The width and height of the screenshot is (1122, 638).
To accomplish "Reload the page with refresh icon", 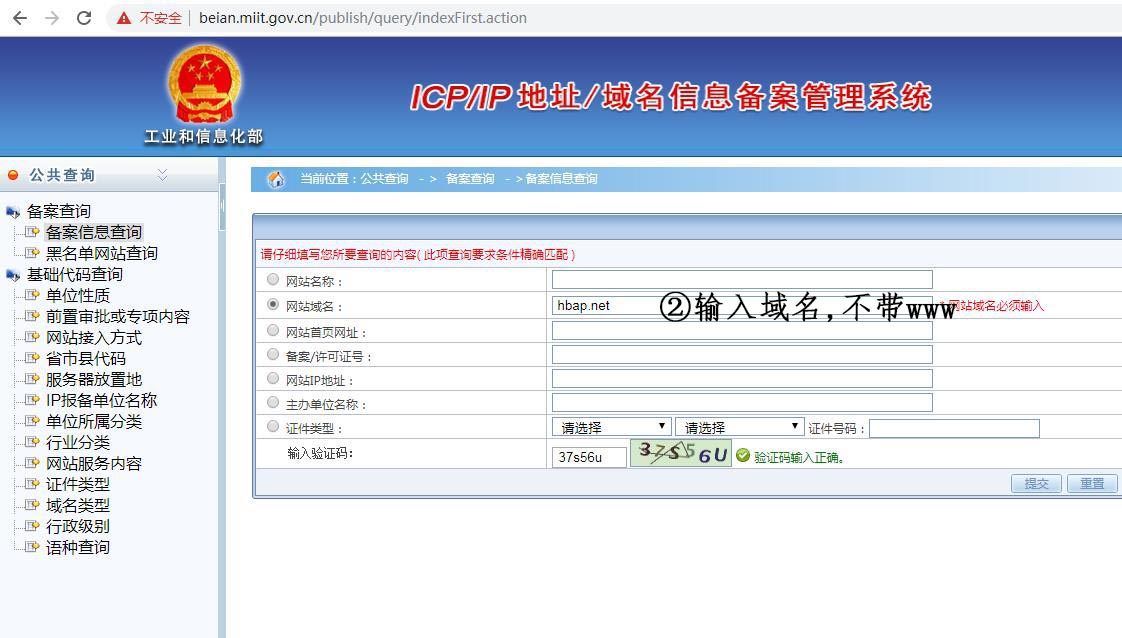I will [x=84, y=18].
